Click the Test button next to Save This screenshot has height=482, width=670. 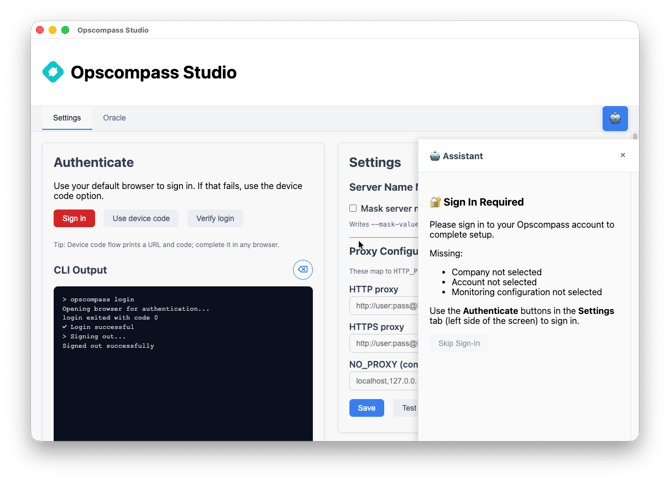tap(406, 408)
